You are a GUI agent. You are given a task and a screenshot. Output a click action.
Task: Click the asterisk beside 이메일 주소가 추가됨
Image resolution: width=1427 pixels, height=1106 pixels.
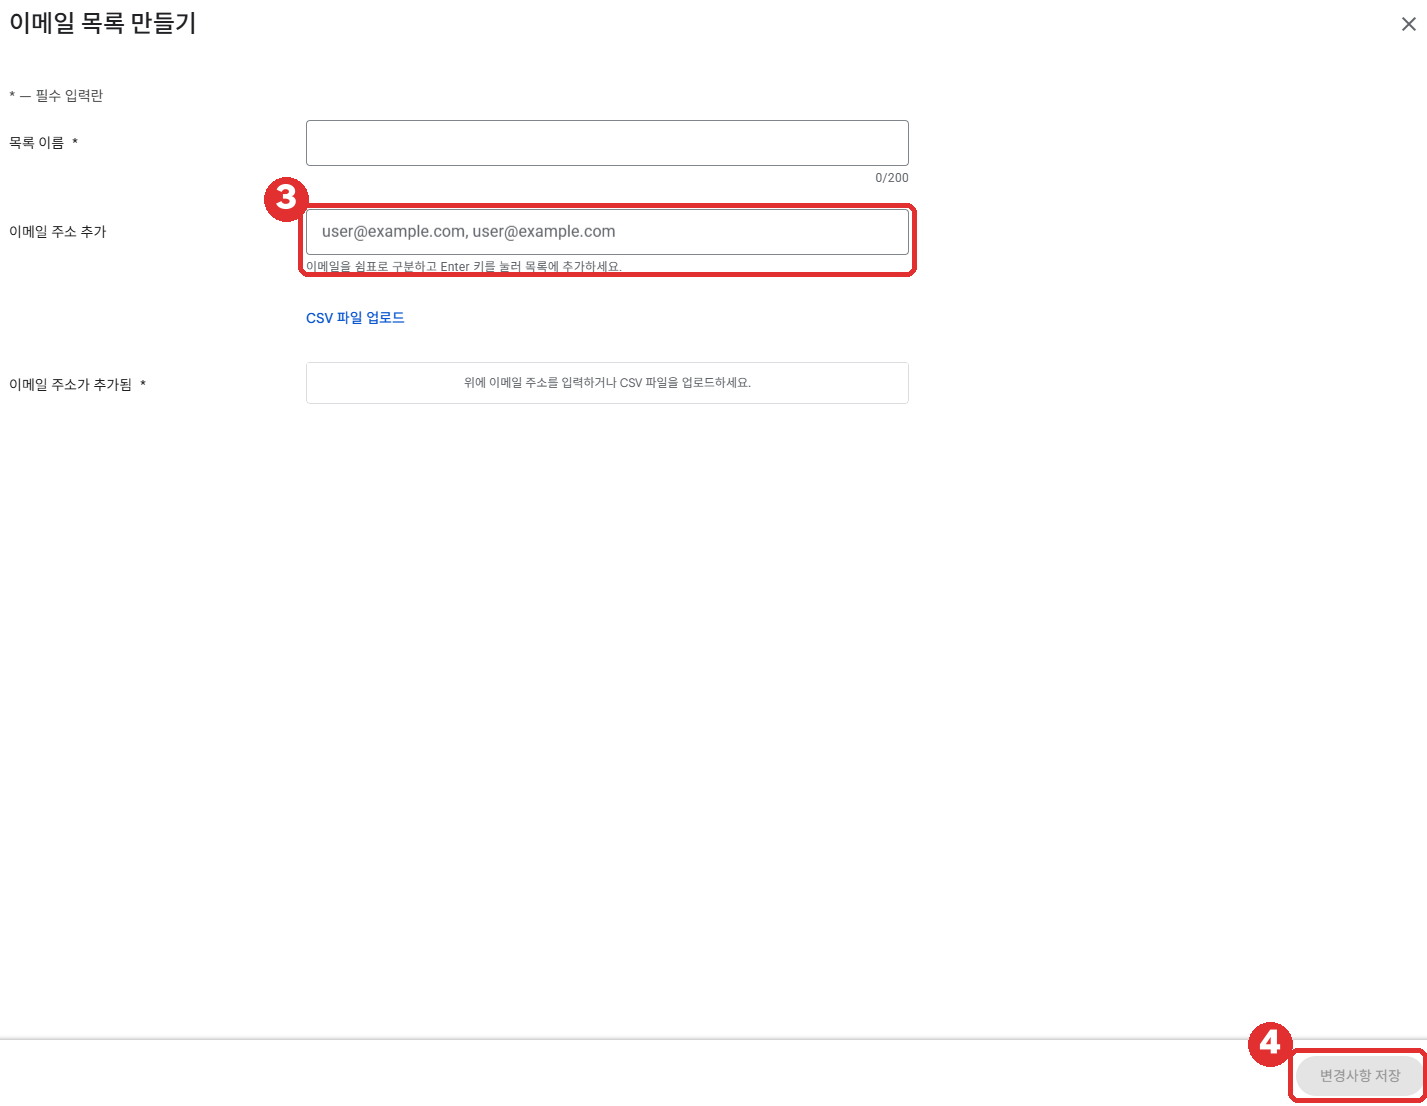click(143, 385)
